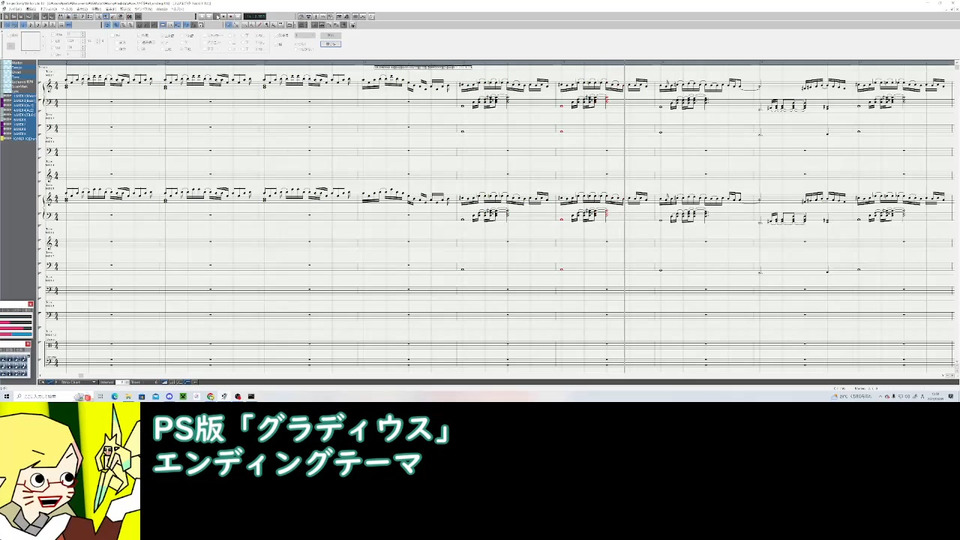Click the grey button above the outlined button
Image resolution: width=960 pixels, height=540 pixels.
click(331, 36)
